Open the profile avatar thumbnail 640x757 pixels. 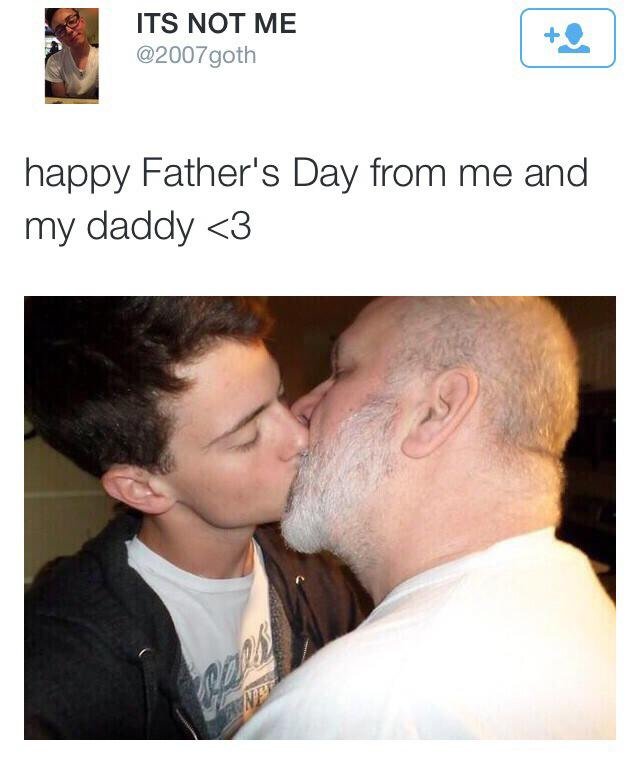[x=72, y=56]
